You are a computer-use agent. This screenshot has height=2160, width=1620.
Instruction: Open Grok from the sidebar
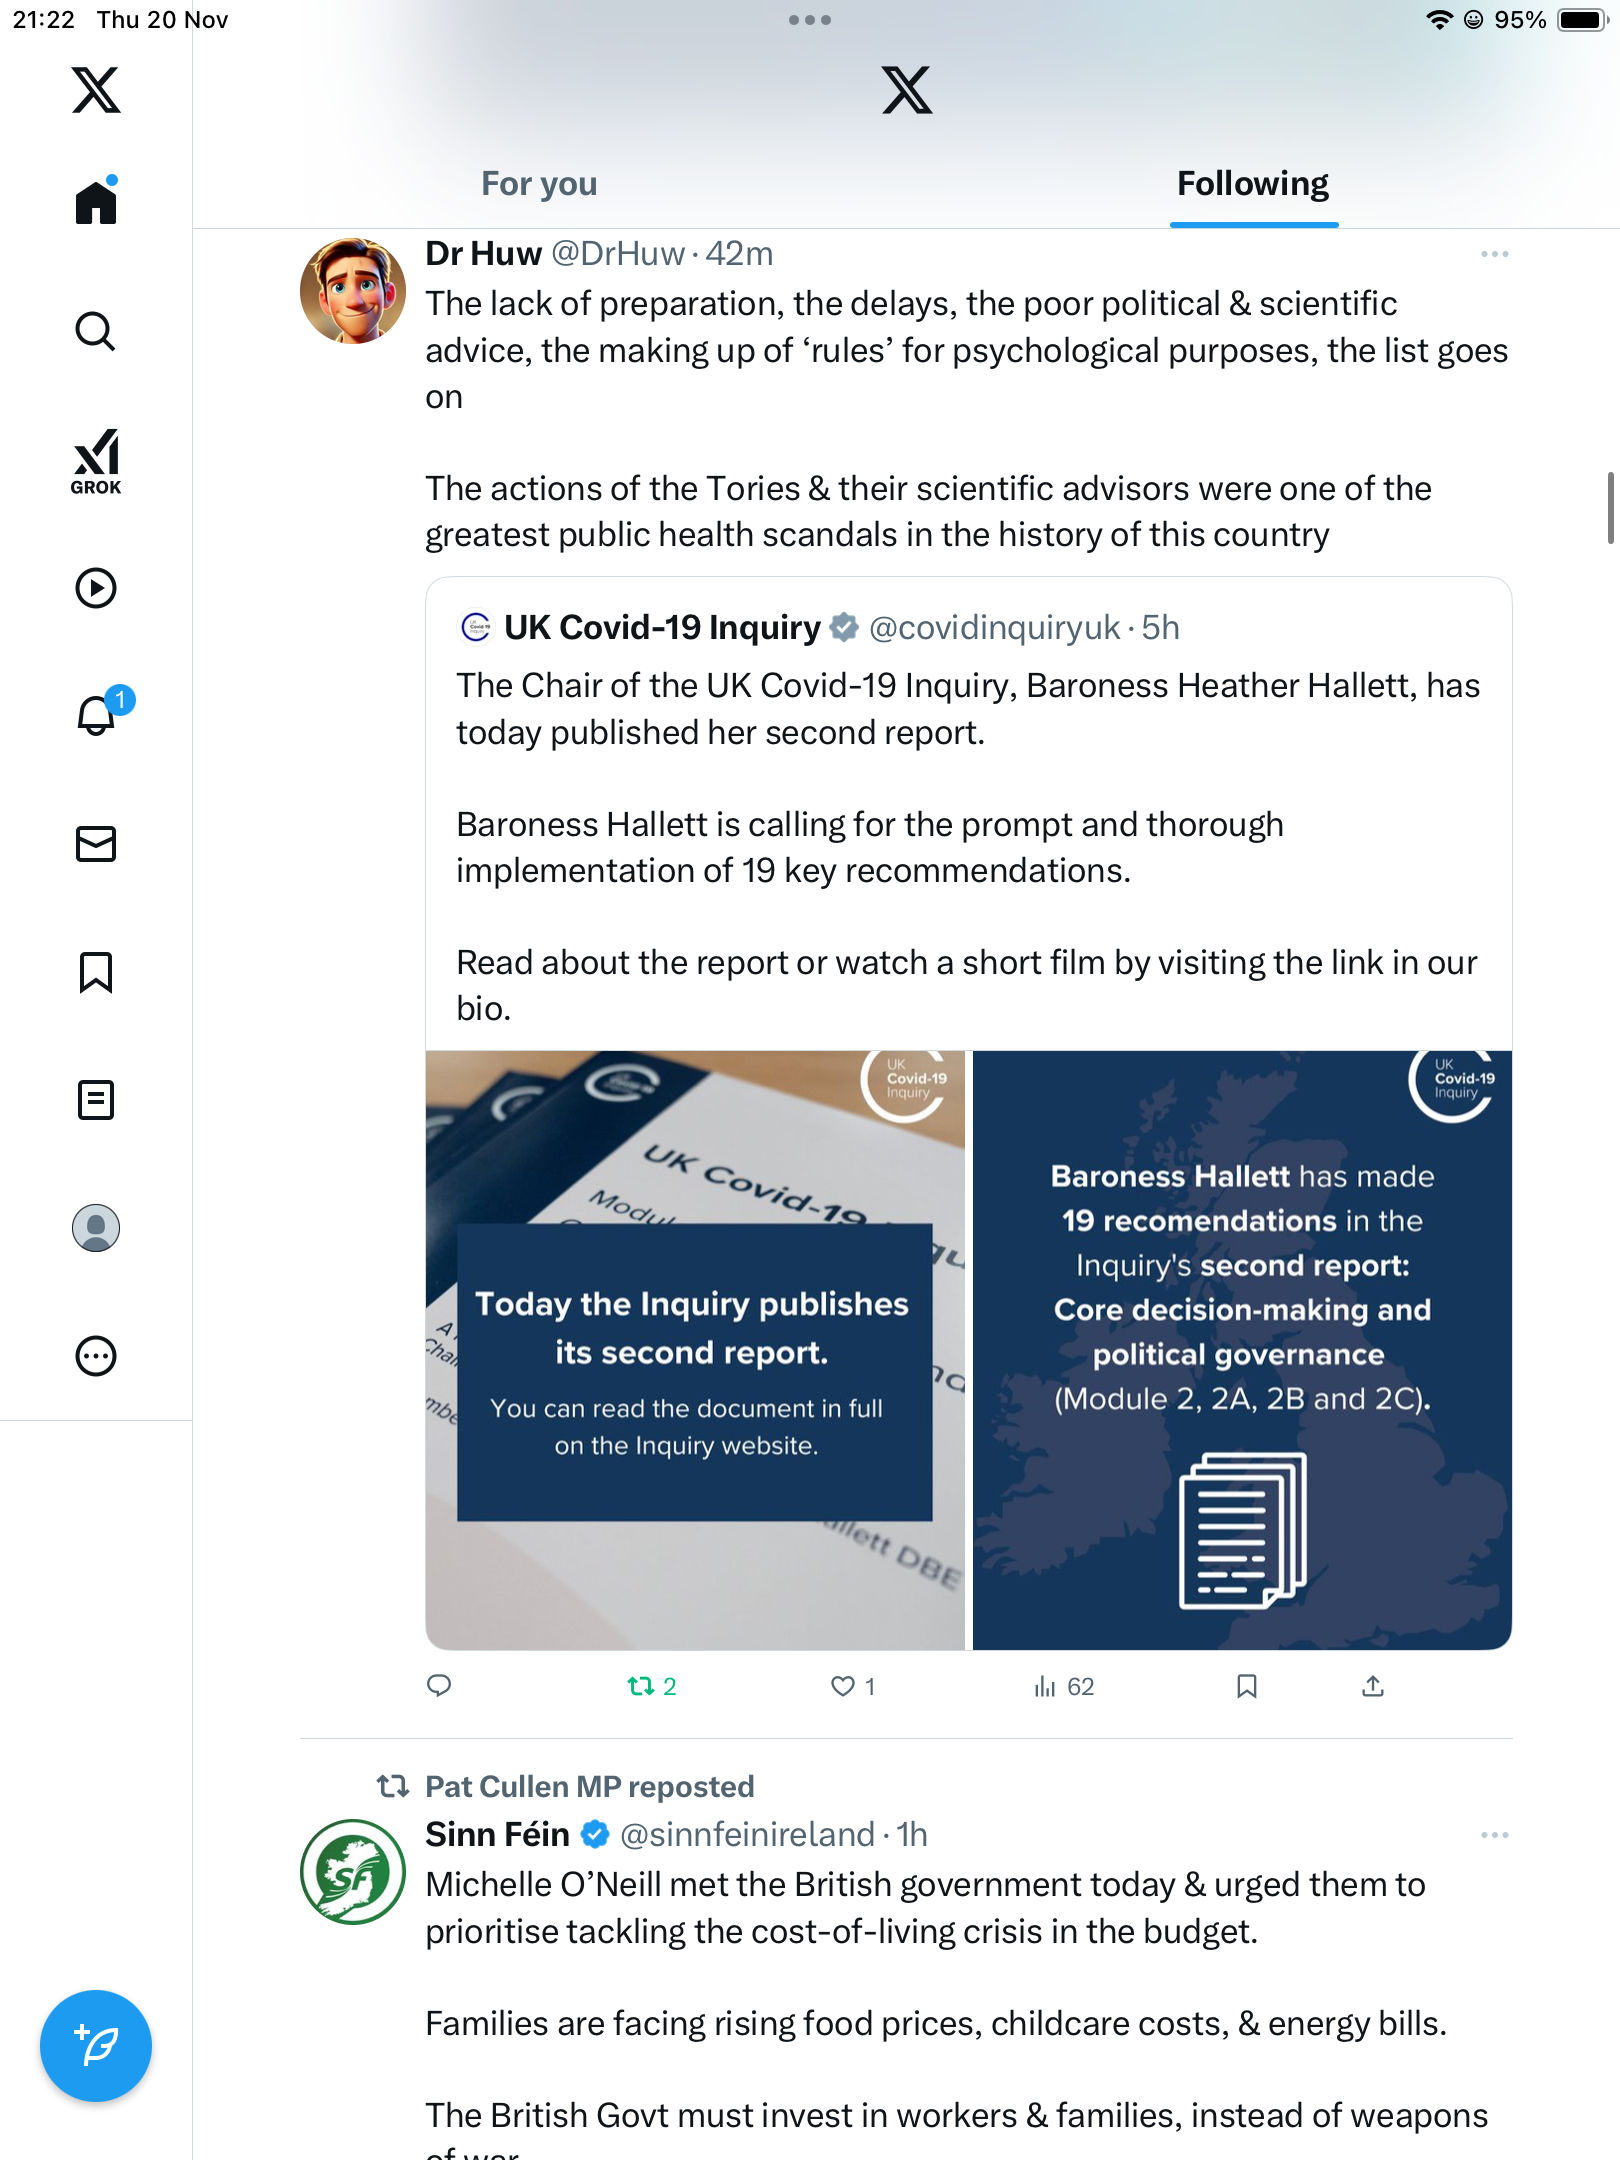96,461
